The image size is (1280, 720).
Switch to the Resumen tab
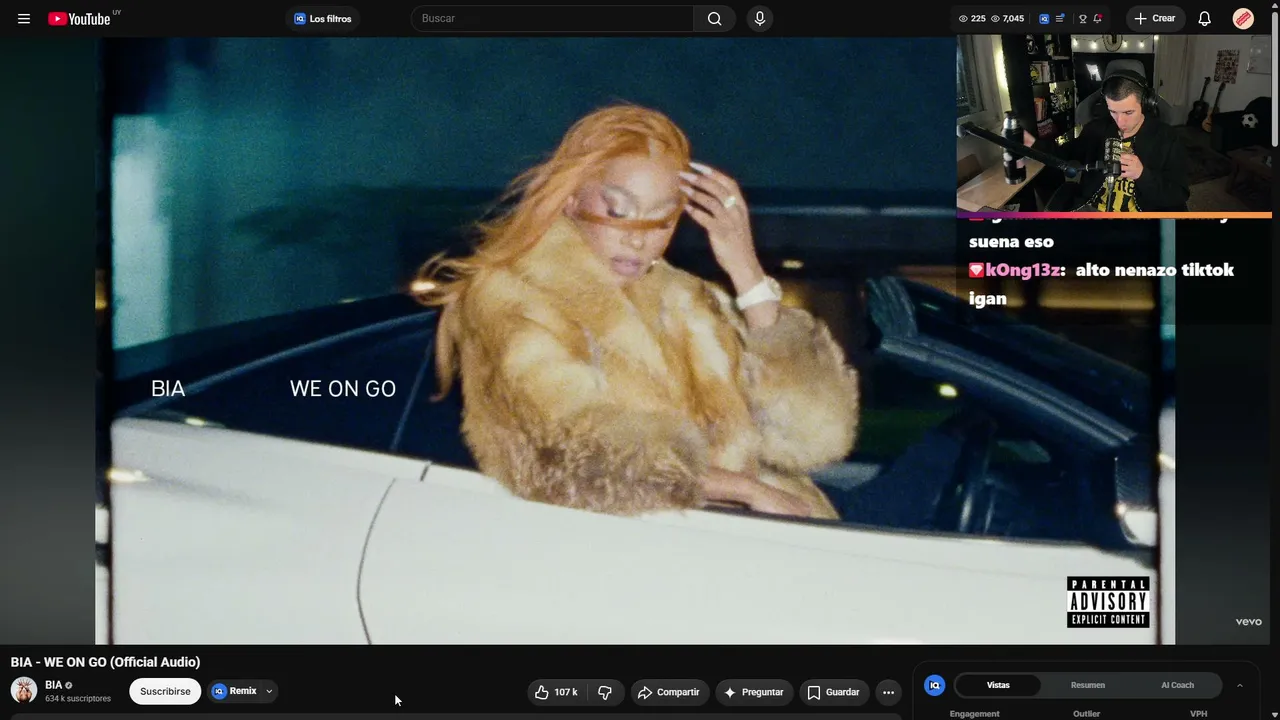pos(1088,685)
